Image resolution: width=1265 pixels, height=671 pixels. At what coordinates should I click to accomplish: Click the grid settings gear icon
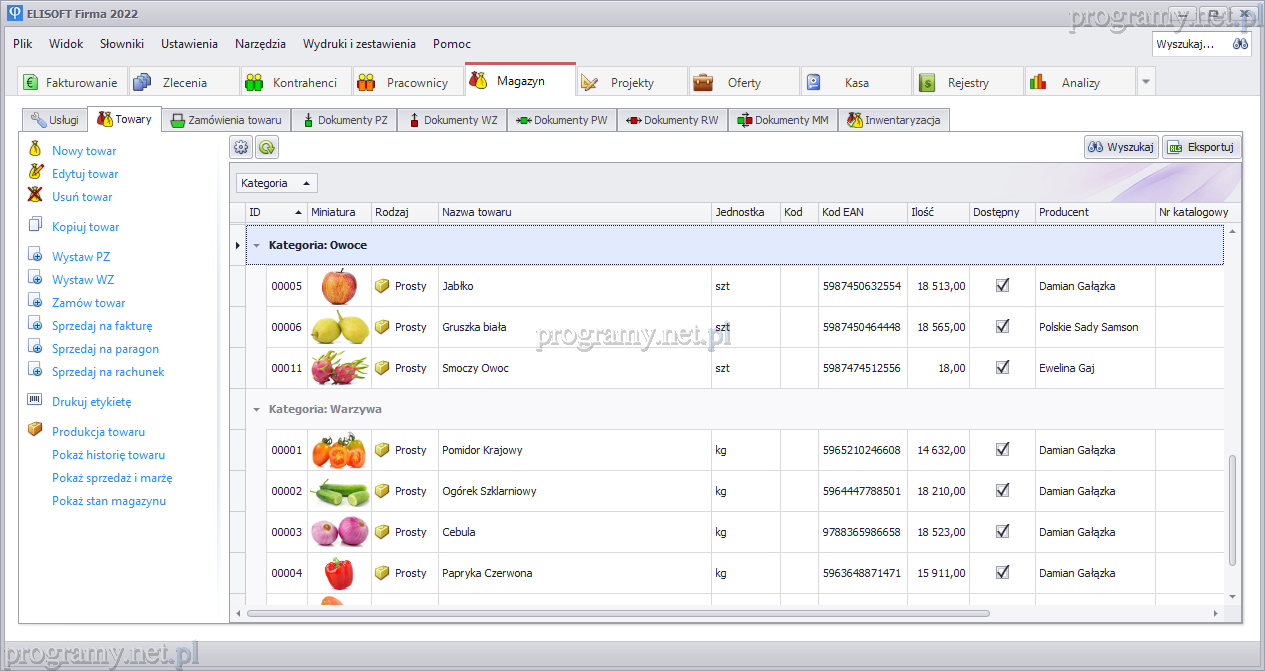pos(241,147)
